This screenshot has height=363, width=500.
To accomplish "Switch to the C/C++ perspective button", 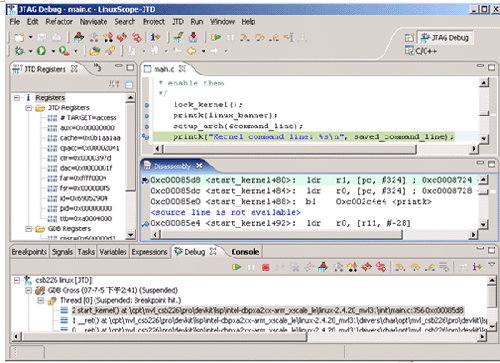I will (421, 51).
